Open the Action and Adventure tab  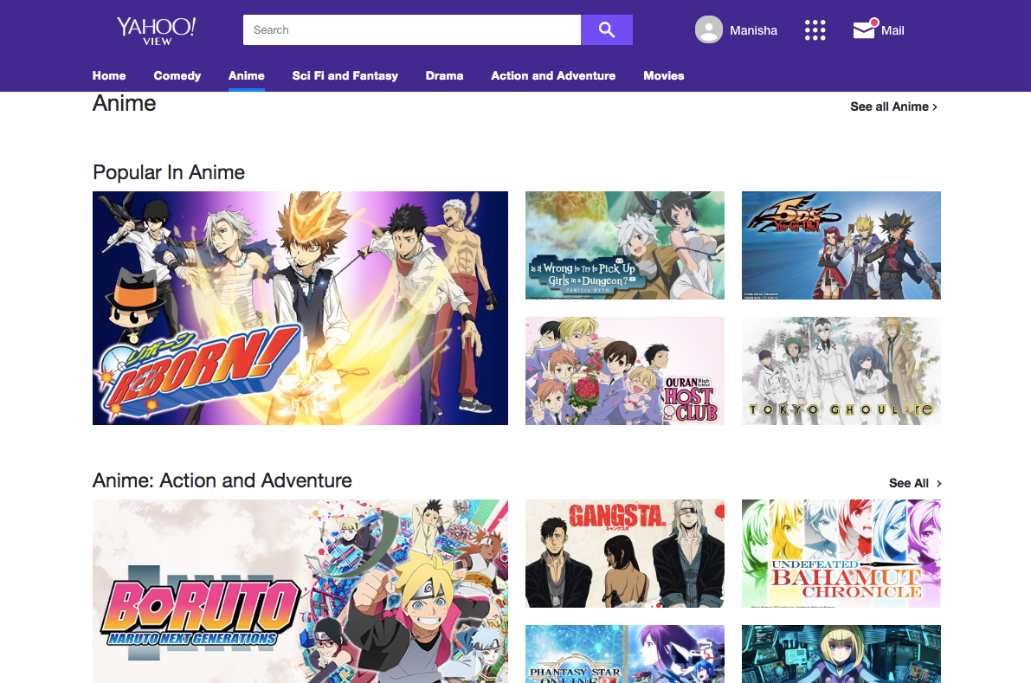point(553,76)
